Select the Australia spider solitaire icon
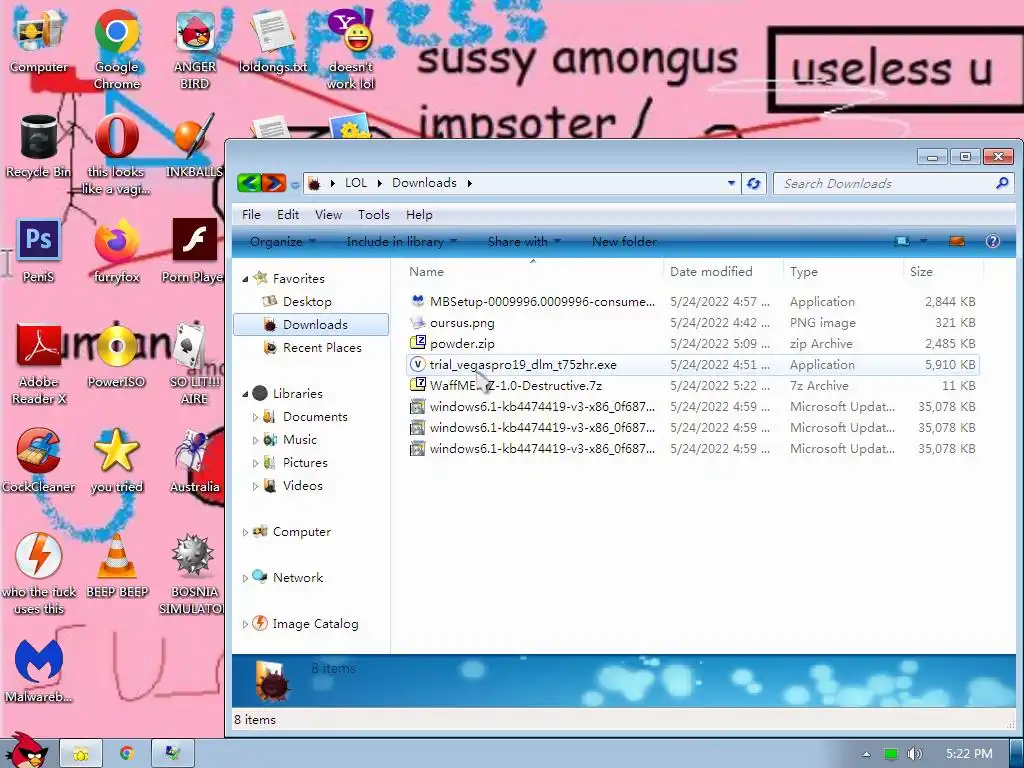The height and width of the screenshot is (768, 1024). pyautogui.click(x=195, y=460)
